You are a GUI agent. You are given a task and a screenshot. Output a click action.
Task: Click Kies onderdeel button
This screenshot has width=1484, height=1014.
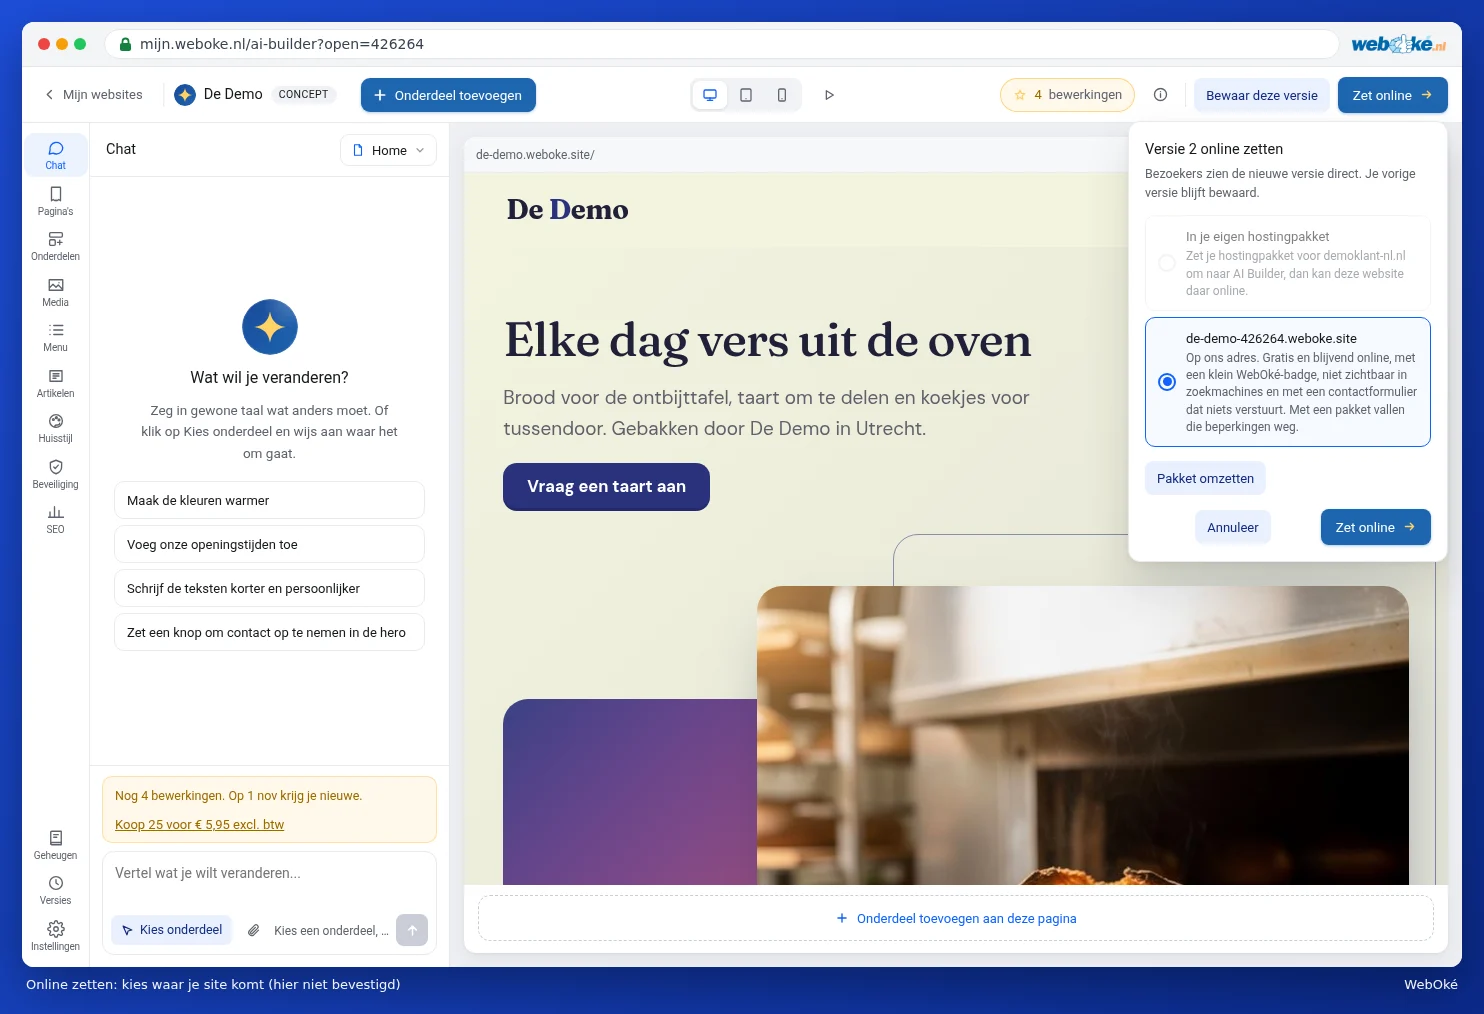click(x=172, y=930)
